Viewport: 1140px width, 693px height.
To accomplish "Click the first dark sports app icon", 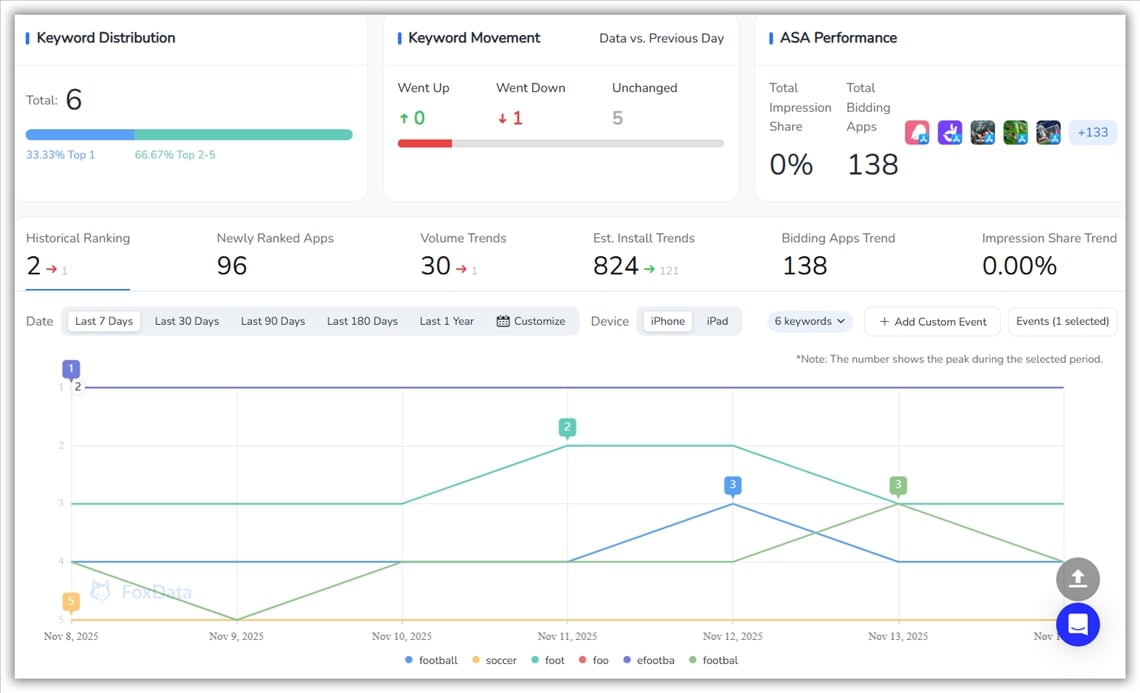I will [x=982, y=133].
